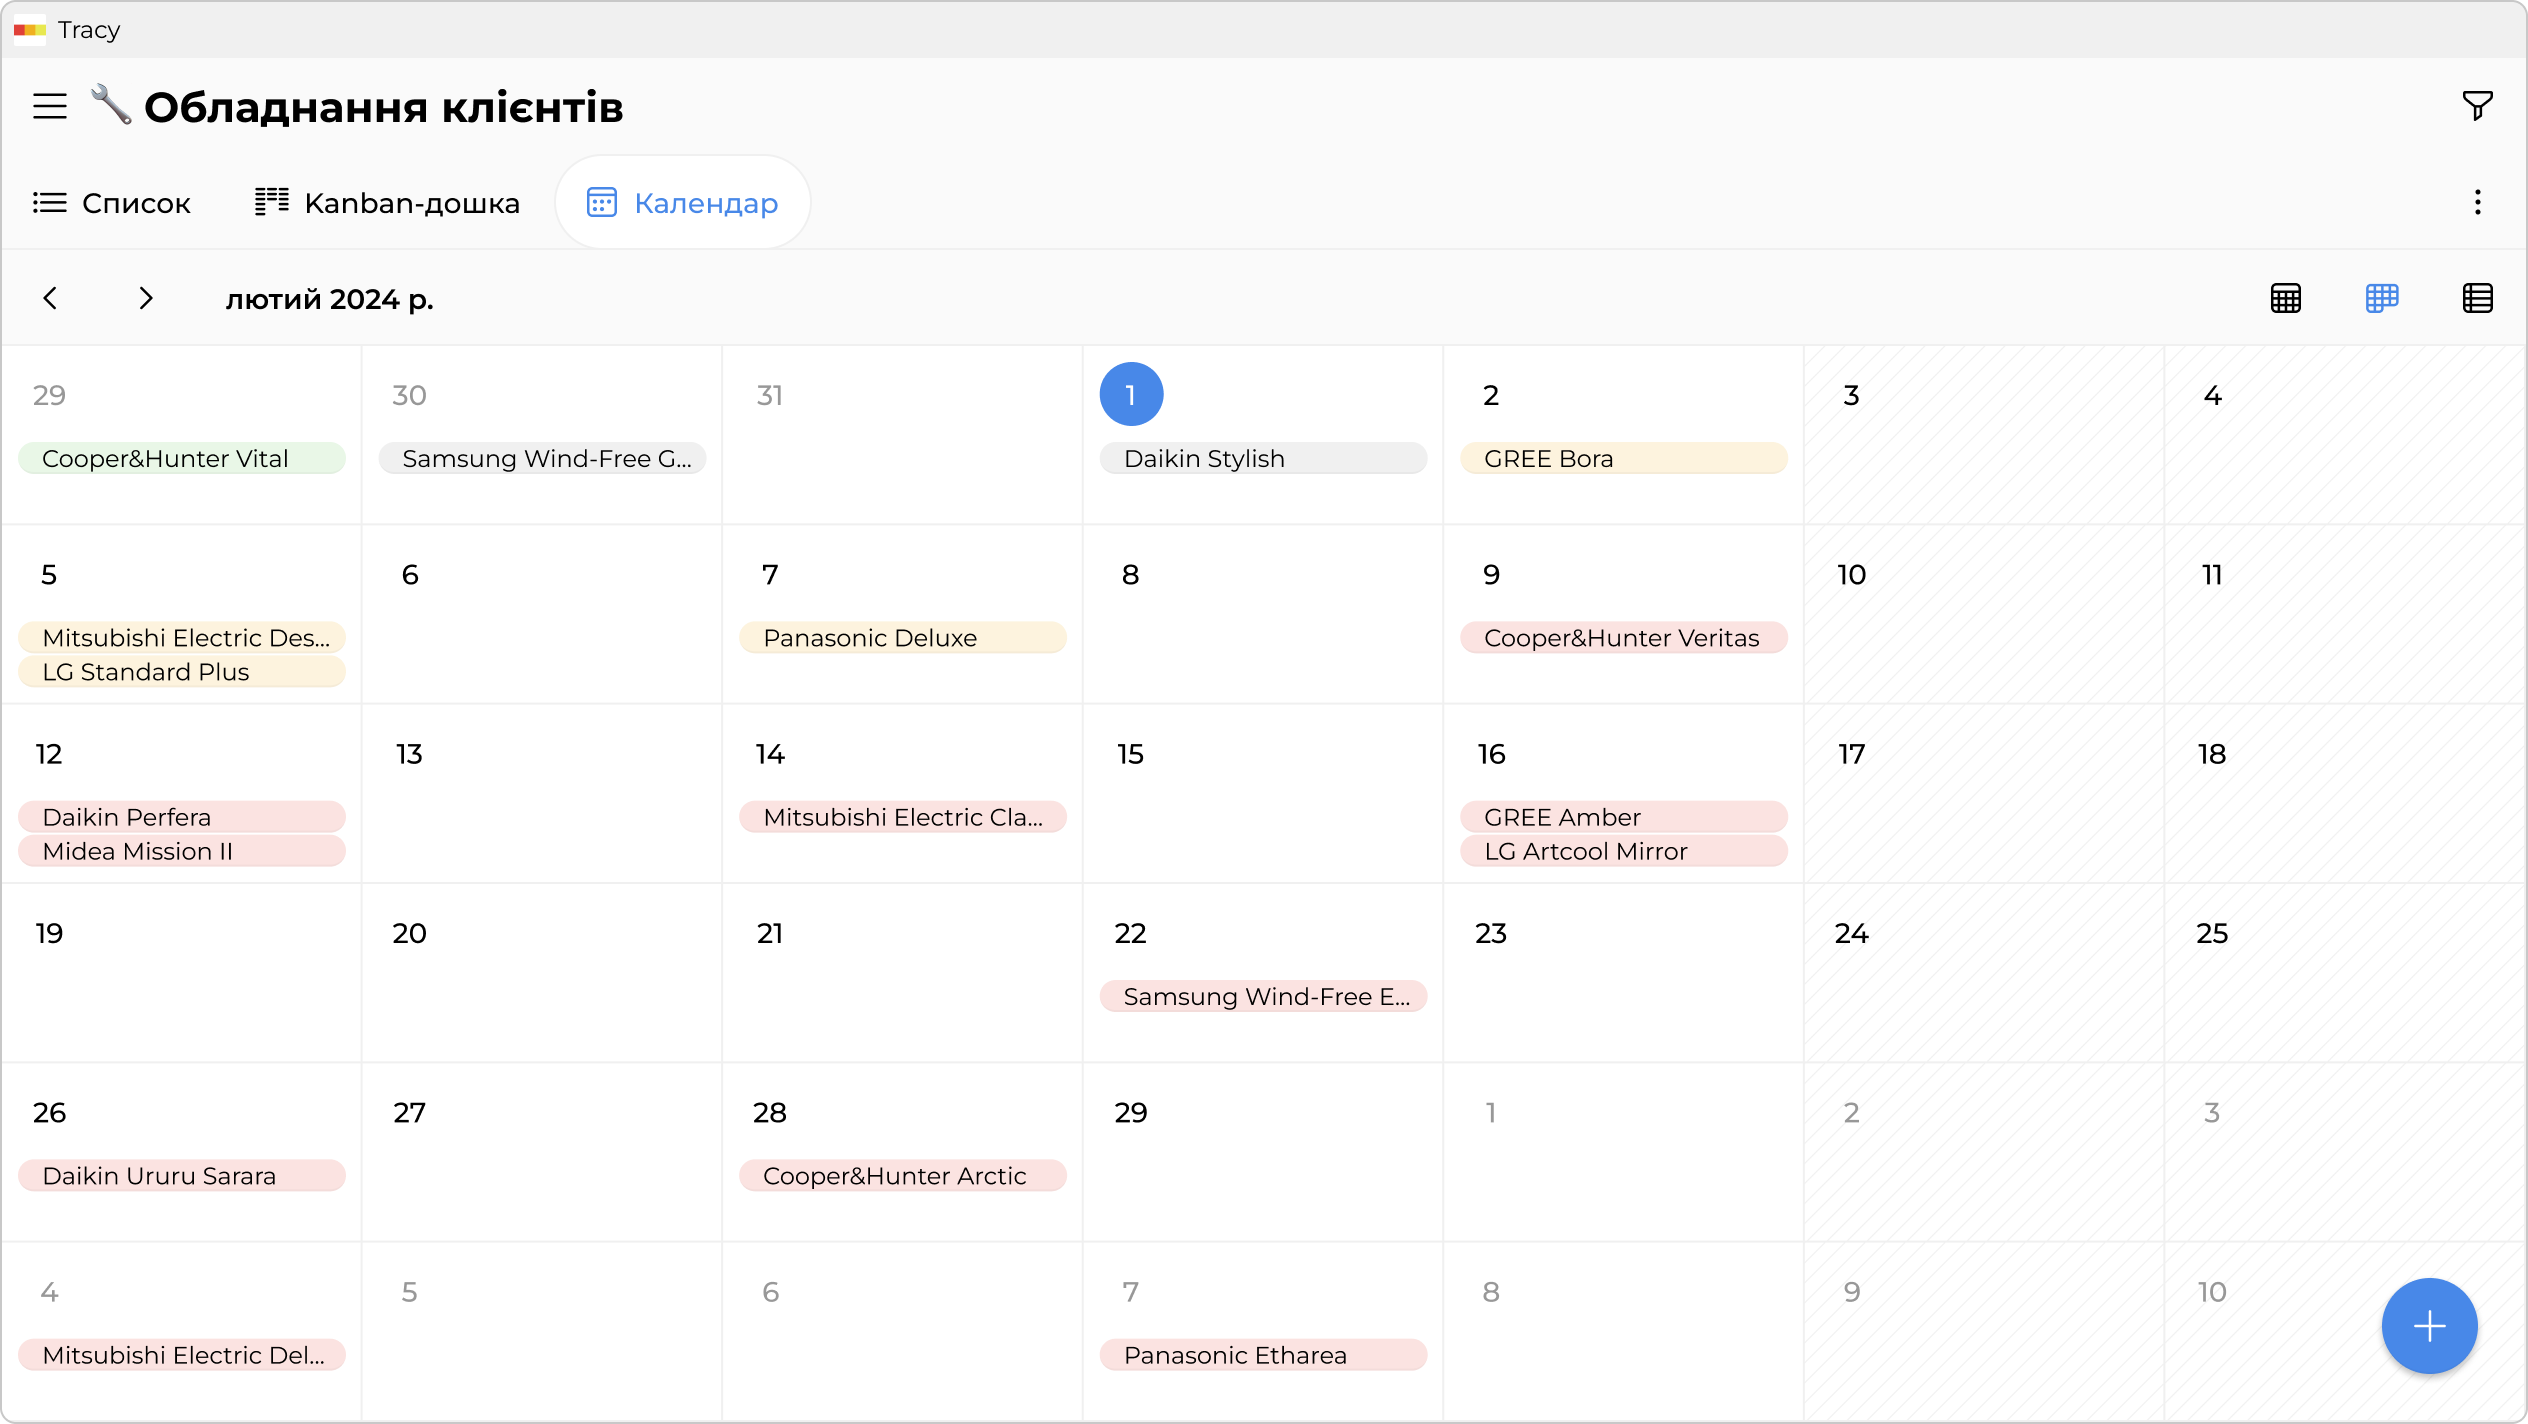The height and width of the screenshot is (1424, 2528).
Task: Select the Cooper&Hunter Vital green event
Action: pyautogui.click(x=181, y=458)
